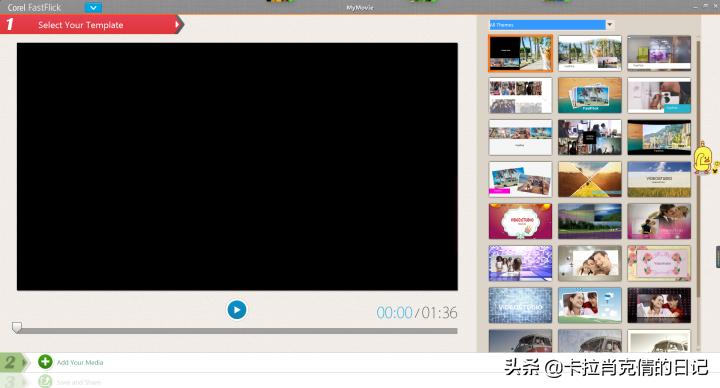Select the wheat field sky title template
The image size is (720, 388).
coord(659,179)
